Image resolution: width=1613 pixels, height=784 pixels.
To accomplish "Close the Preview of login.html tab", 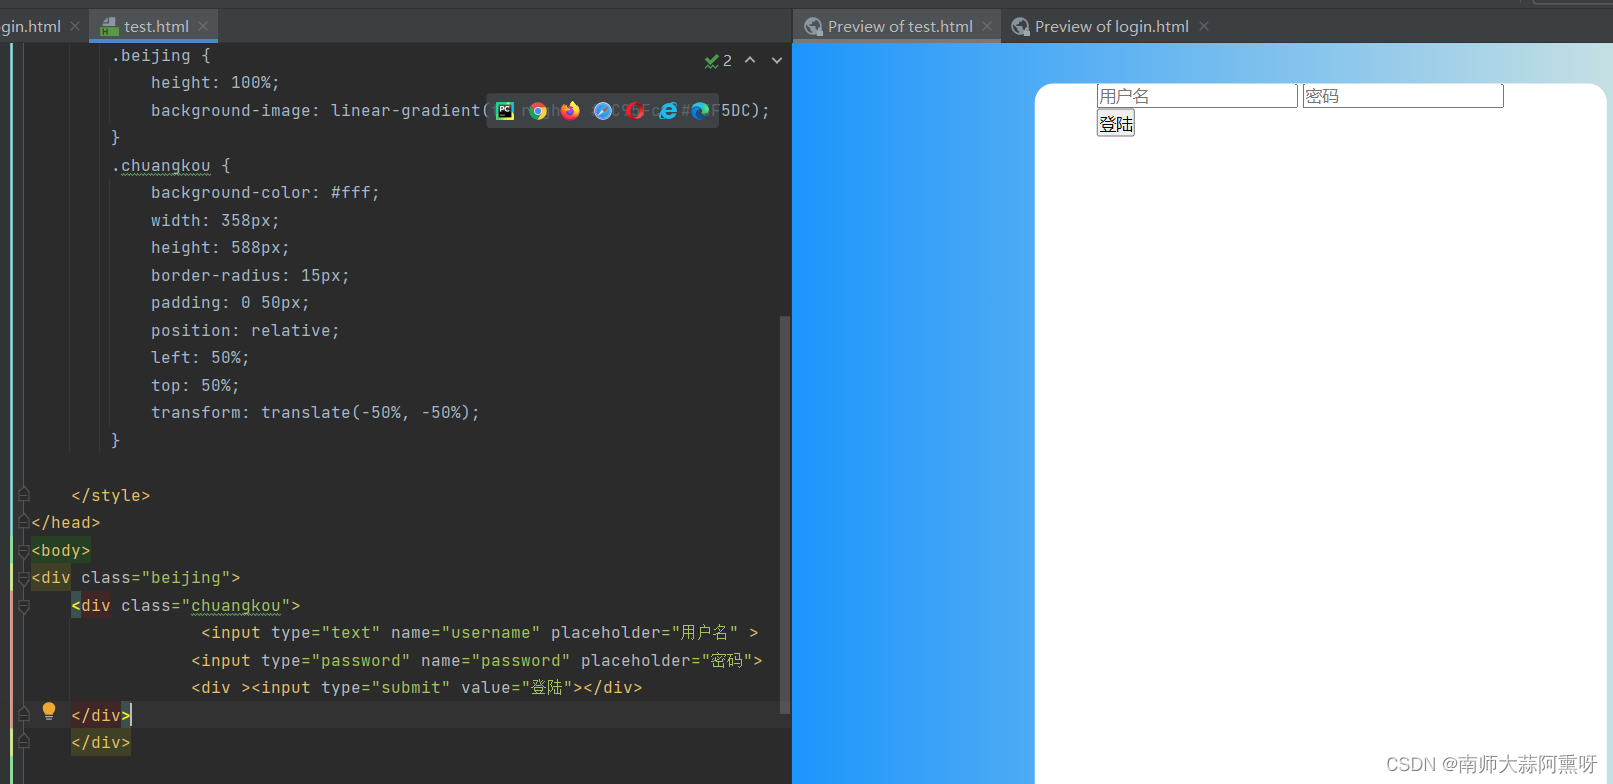I will tap(1204, 26).
